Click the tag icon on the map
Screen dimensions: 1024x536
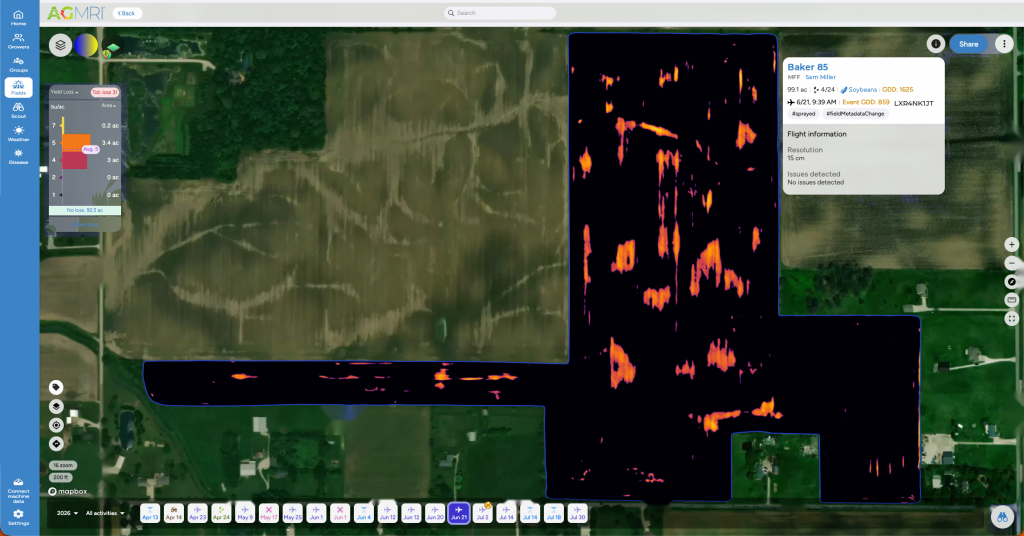(56, 387)
